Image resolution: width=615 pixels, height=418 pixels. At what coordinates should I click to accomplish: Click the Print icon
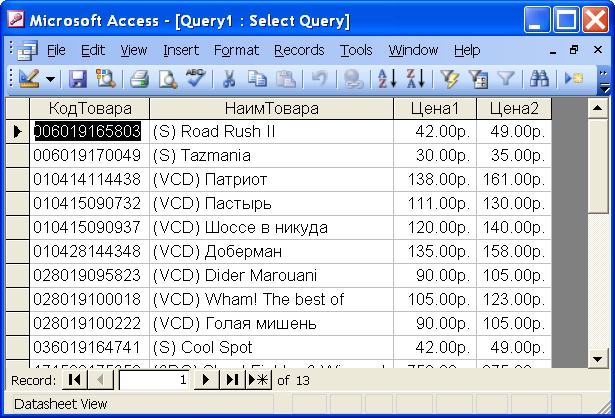point(139,79)
